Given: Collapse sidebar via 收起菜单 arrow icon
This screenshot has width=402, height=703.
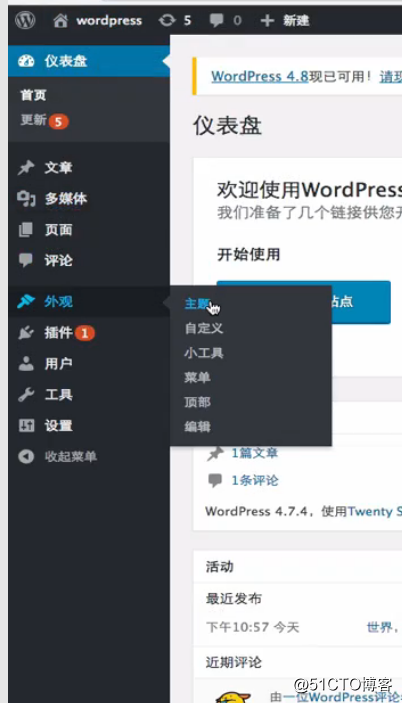Looking at the screenshot, I should coord(26,456).
